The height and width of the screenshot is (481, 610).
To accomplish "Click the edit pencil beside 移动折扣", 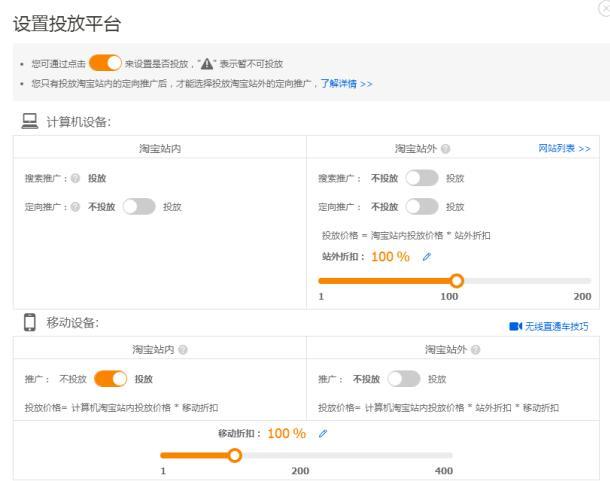I will click(x=322, y=434).
